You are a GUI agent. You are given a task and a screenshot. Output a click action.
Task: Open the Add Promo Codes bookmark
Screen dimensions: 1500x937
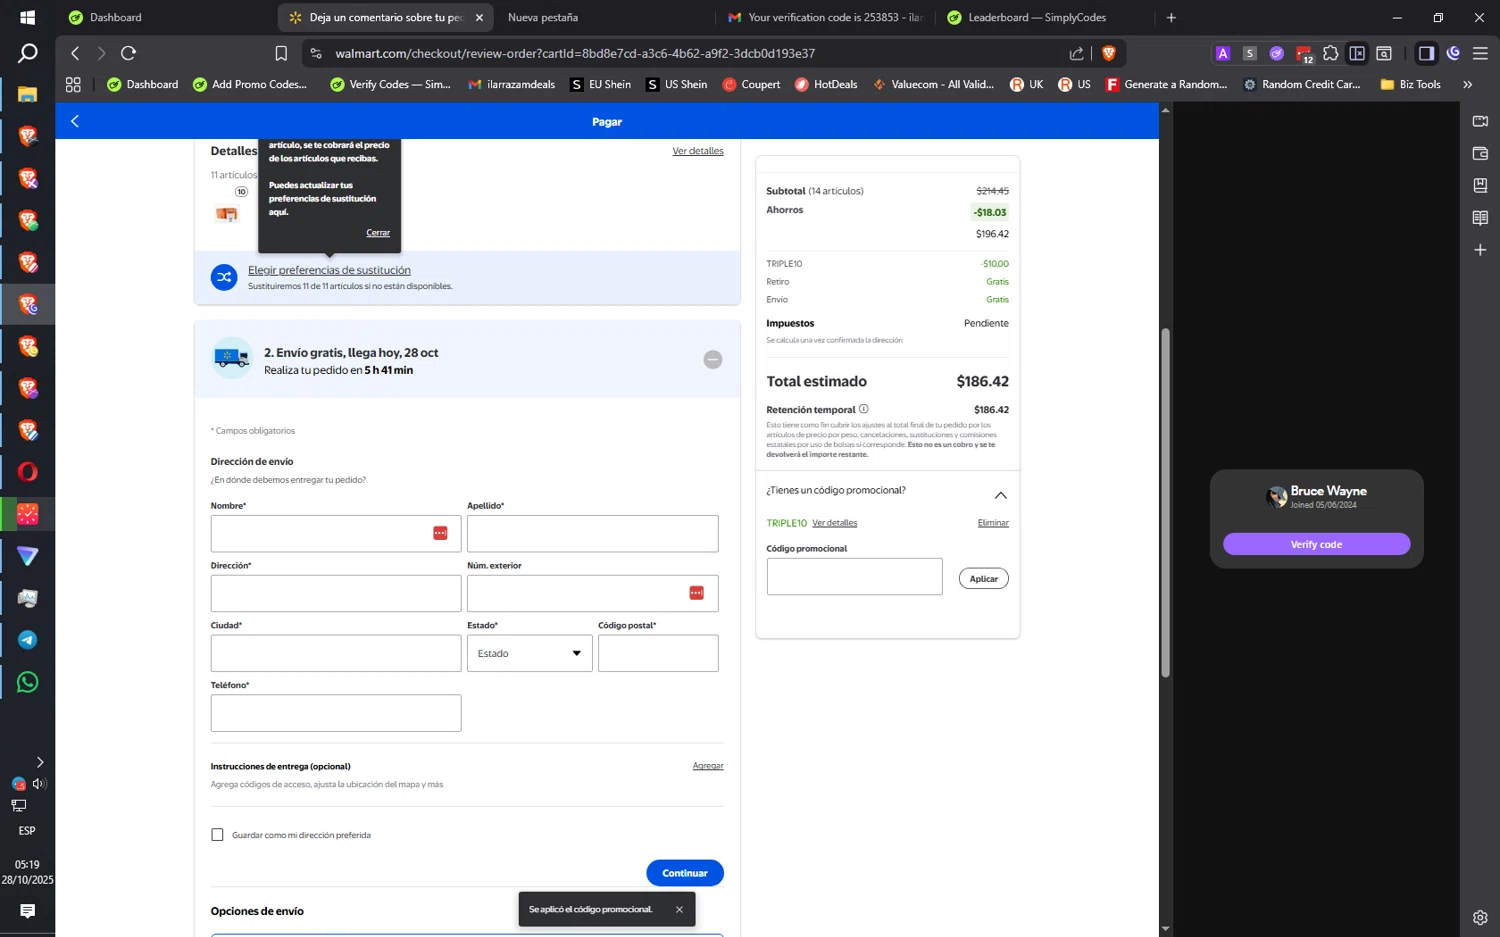[x=250, y=85]
